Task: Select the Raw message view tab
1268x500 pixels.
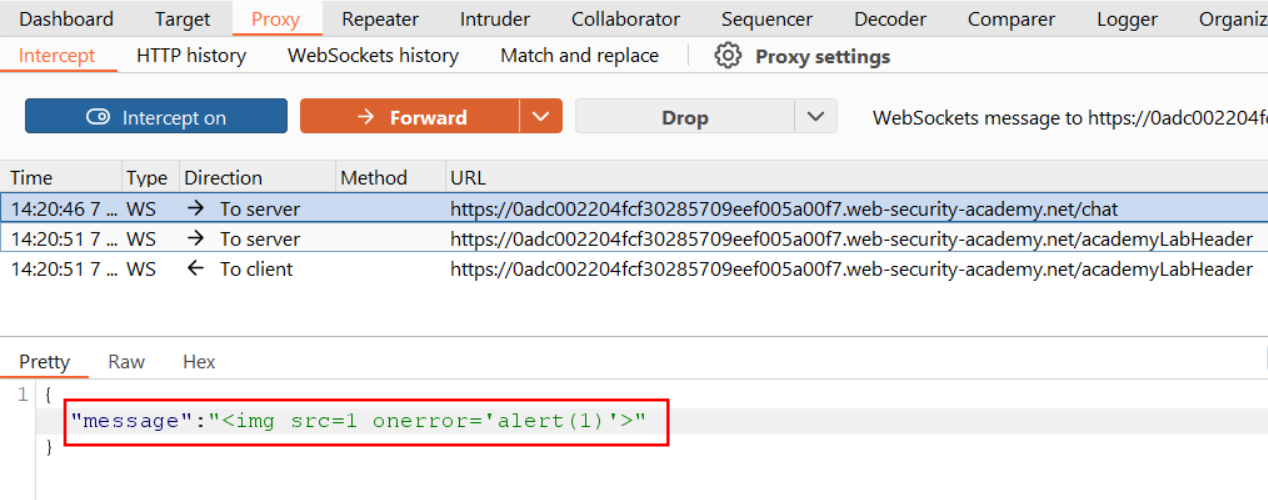Action: (126, 362)
